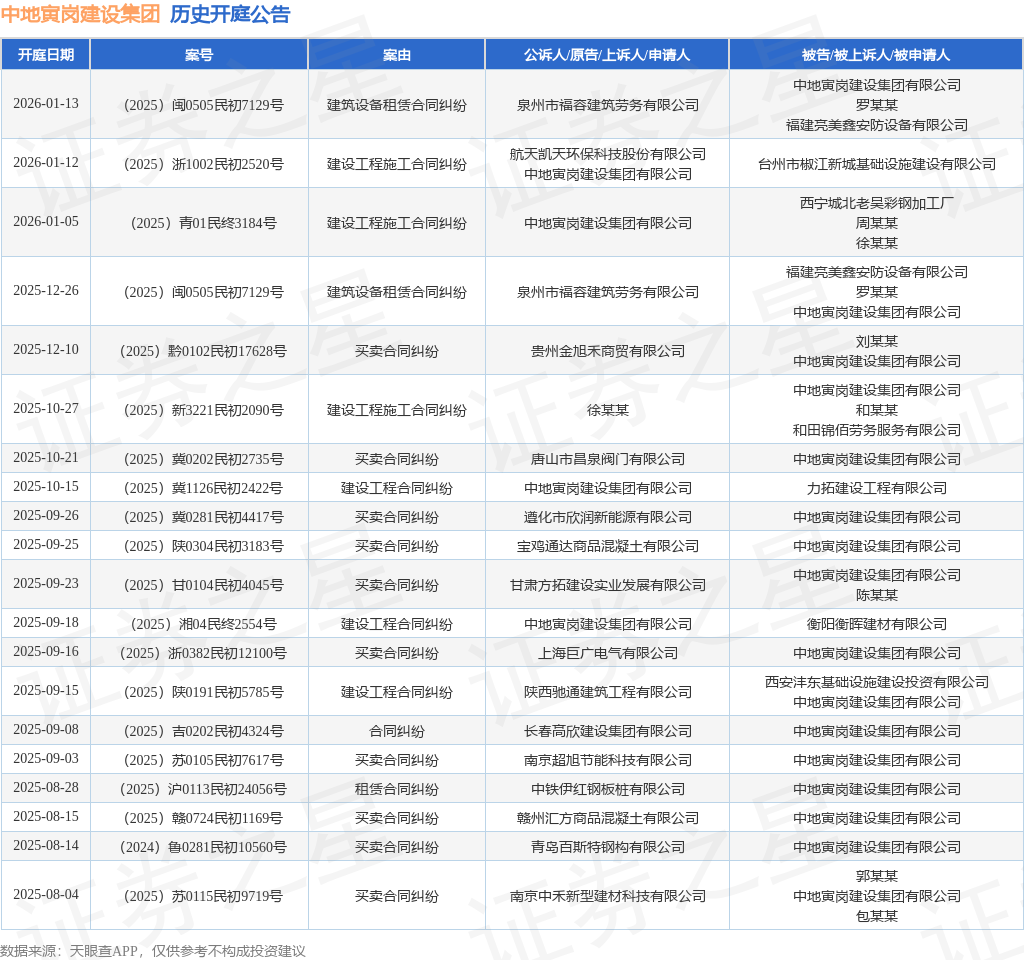Select case number (2025)湘04民终2554号
Viewport: 1024px width, 960px height.
click(x=203, y=624)
